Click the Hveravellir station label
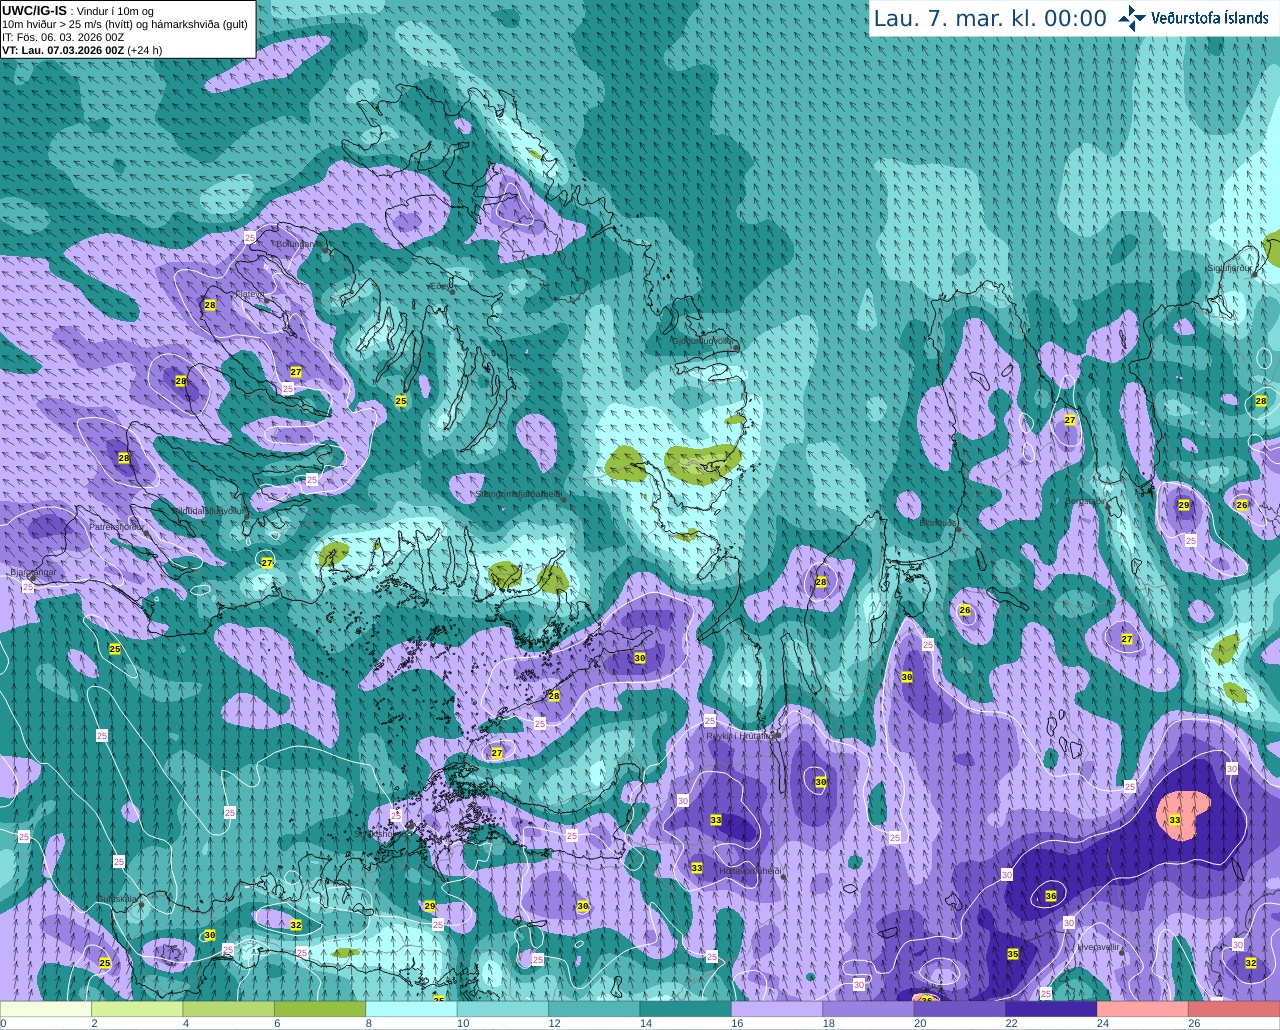The image size is (1280, 1030). click(1098, 946)
